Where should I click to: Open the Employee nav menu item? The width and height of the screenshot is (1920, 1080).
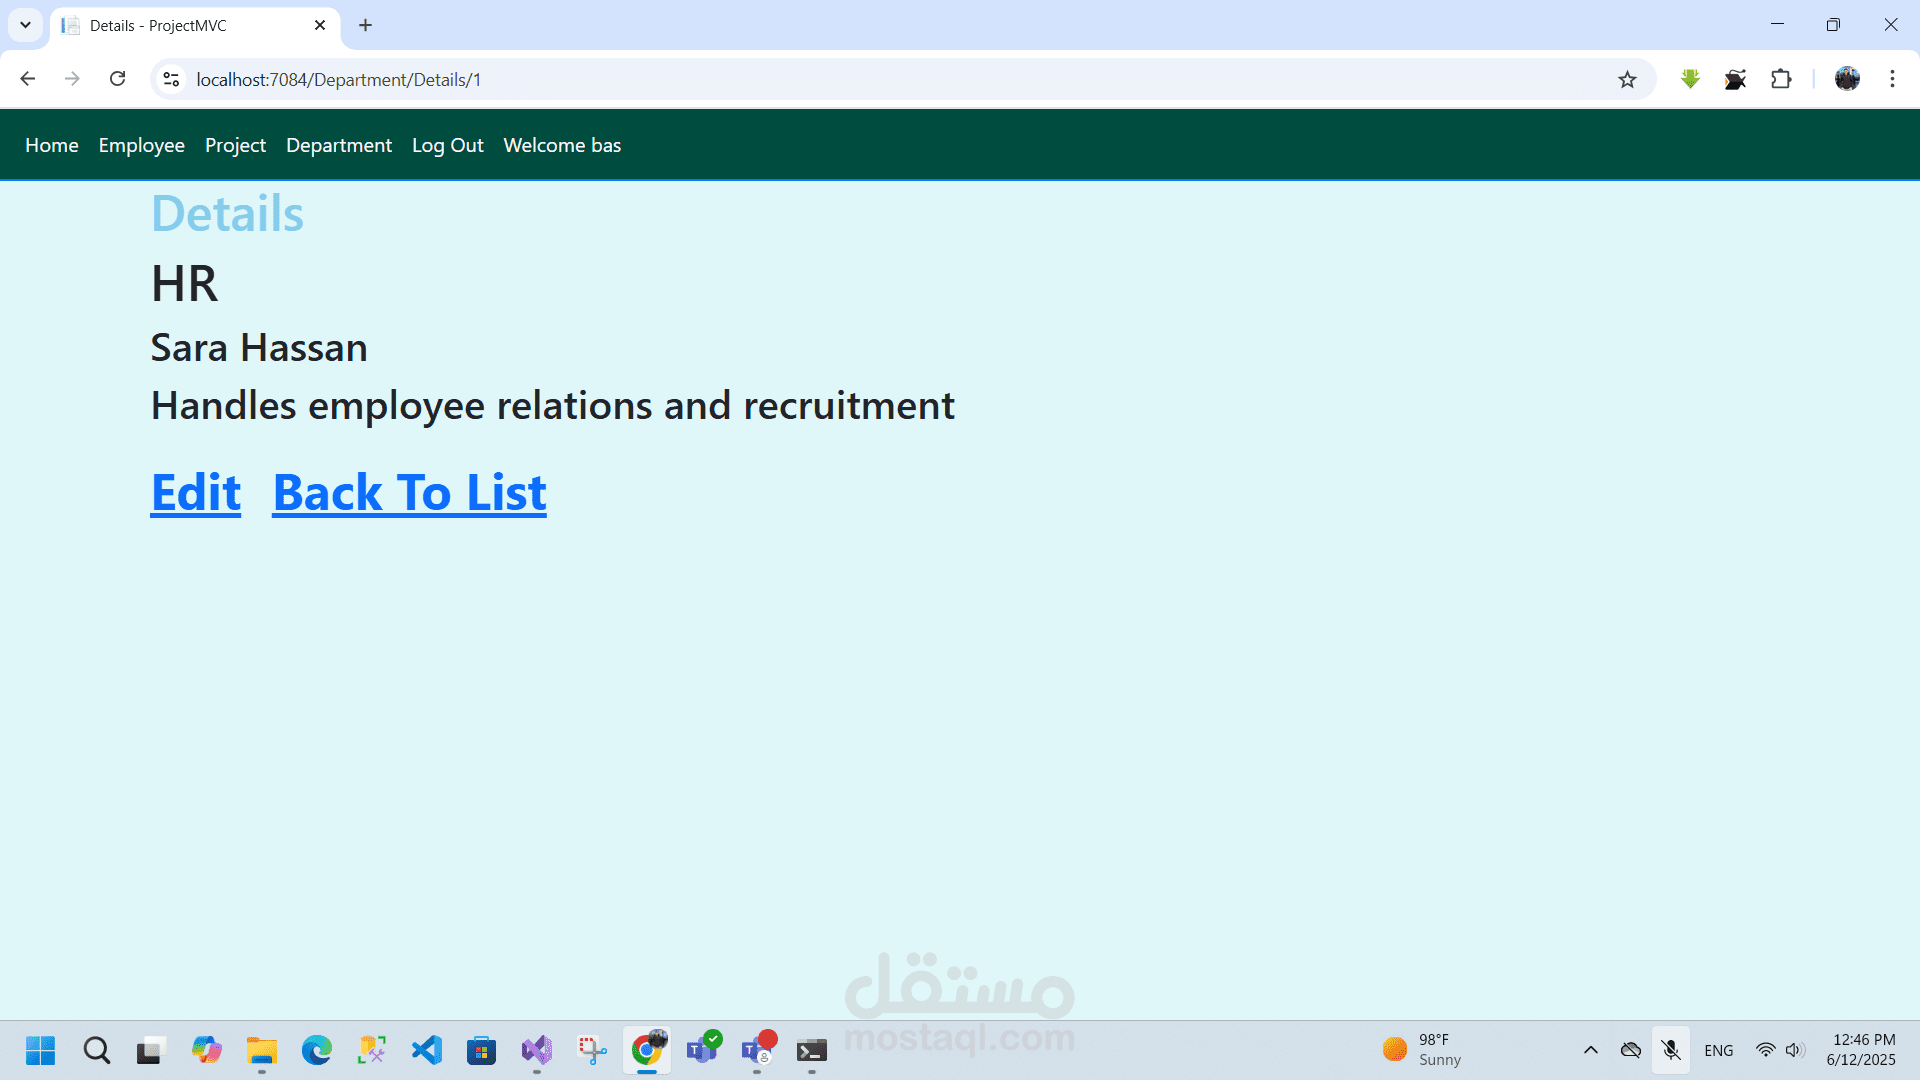(141, 145)
